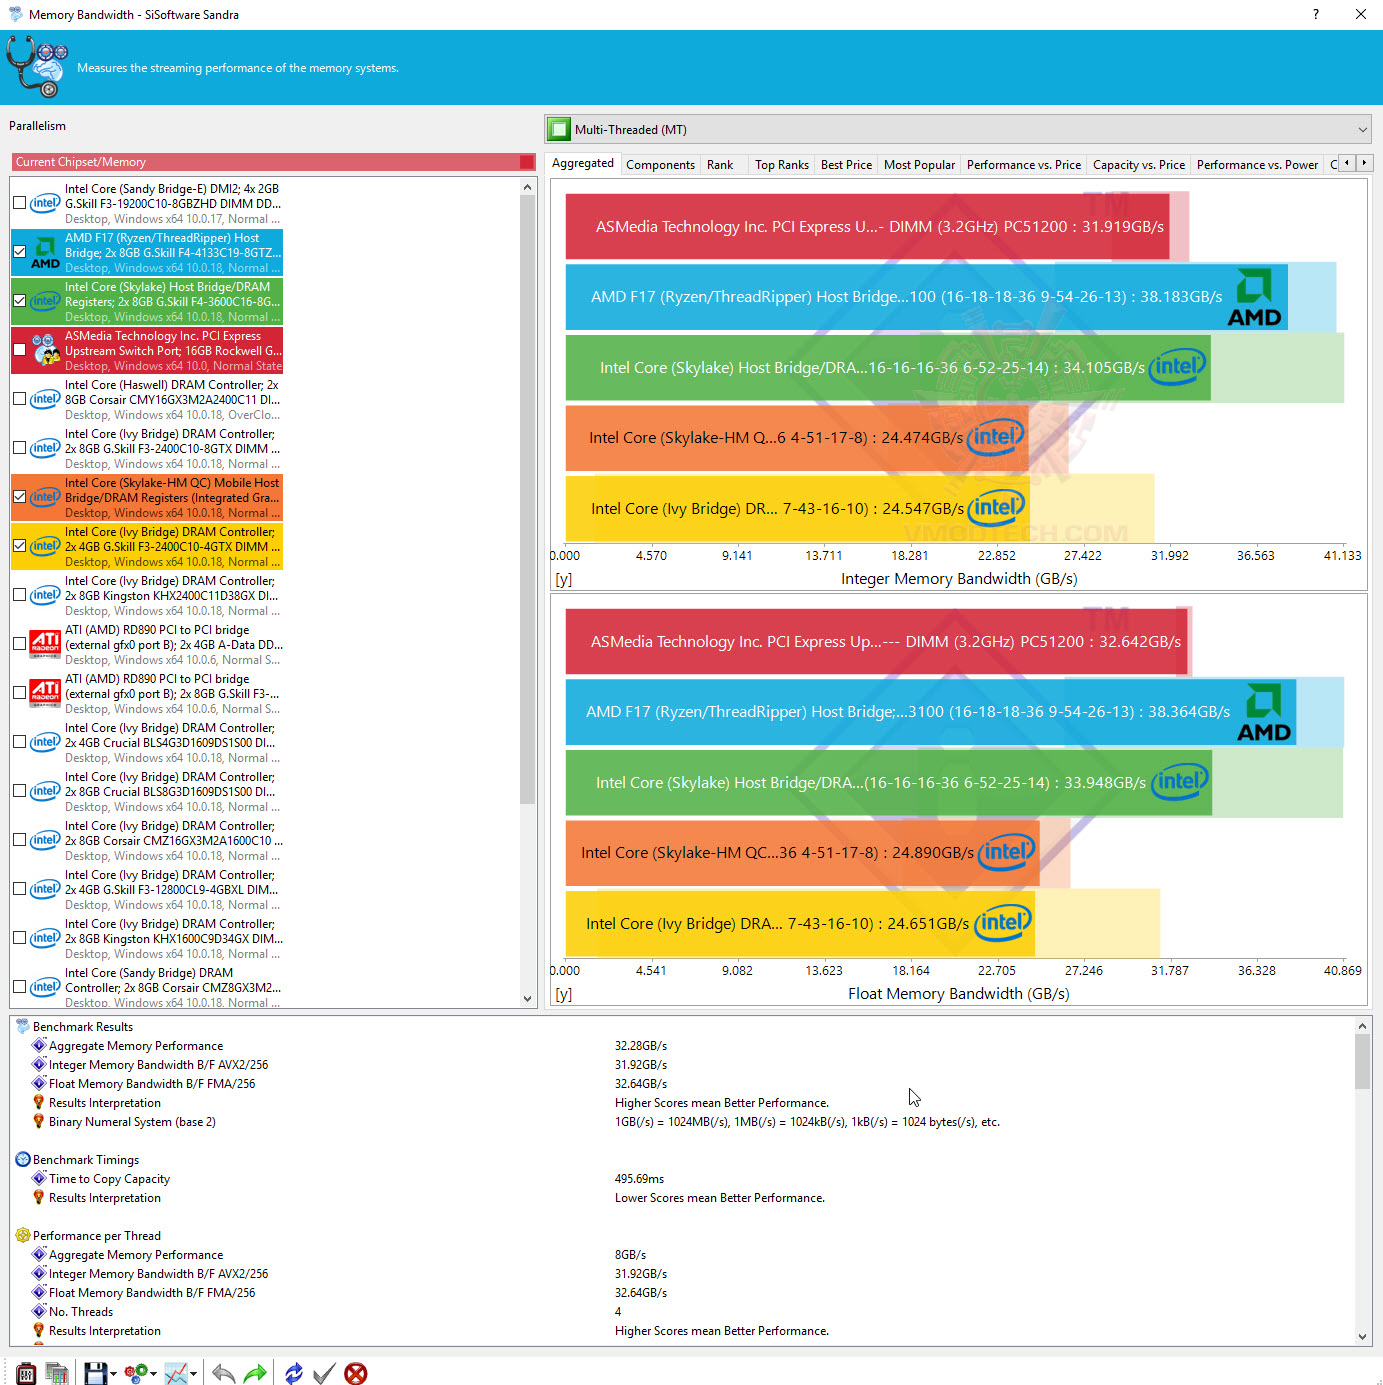Viewport: 1383px width, 1385px height.
Task: Click the tab strip right scroll arrow
Action: tap(1364, 163)
